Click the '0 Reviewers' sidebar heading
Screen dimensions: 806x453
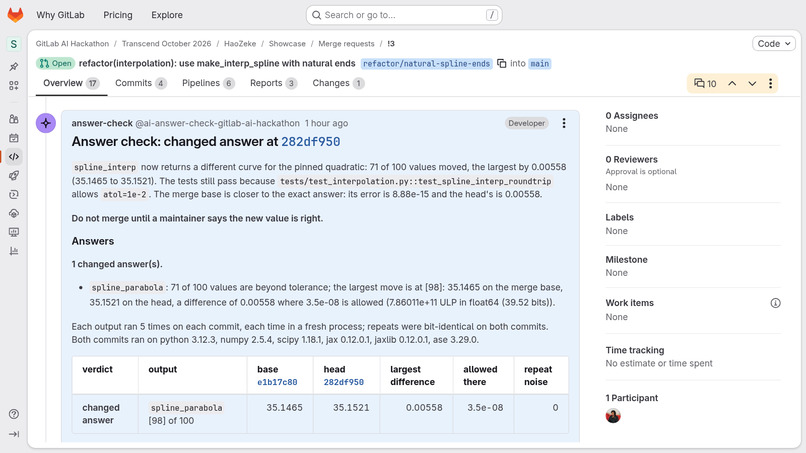pos(631,159)
